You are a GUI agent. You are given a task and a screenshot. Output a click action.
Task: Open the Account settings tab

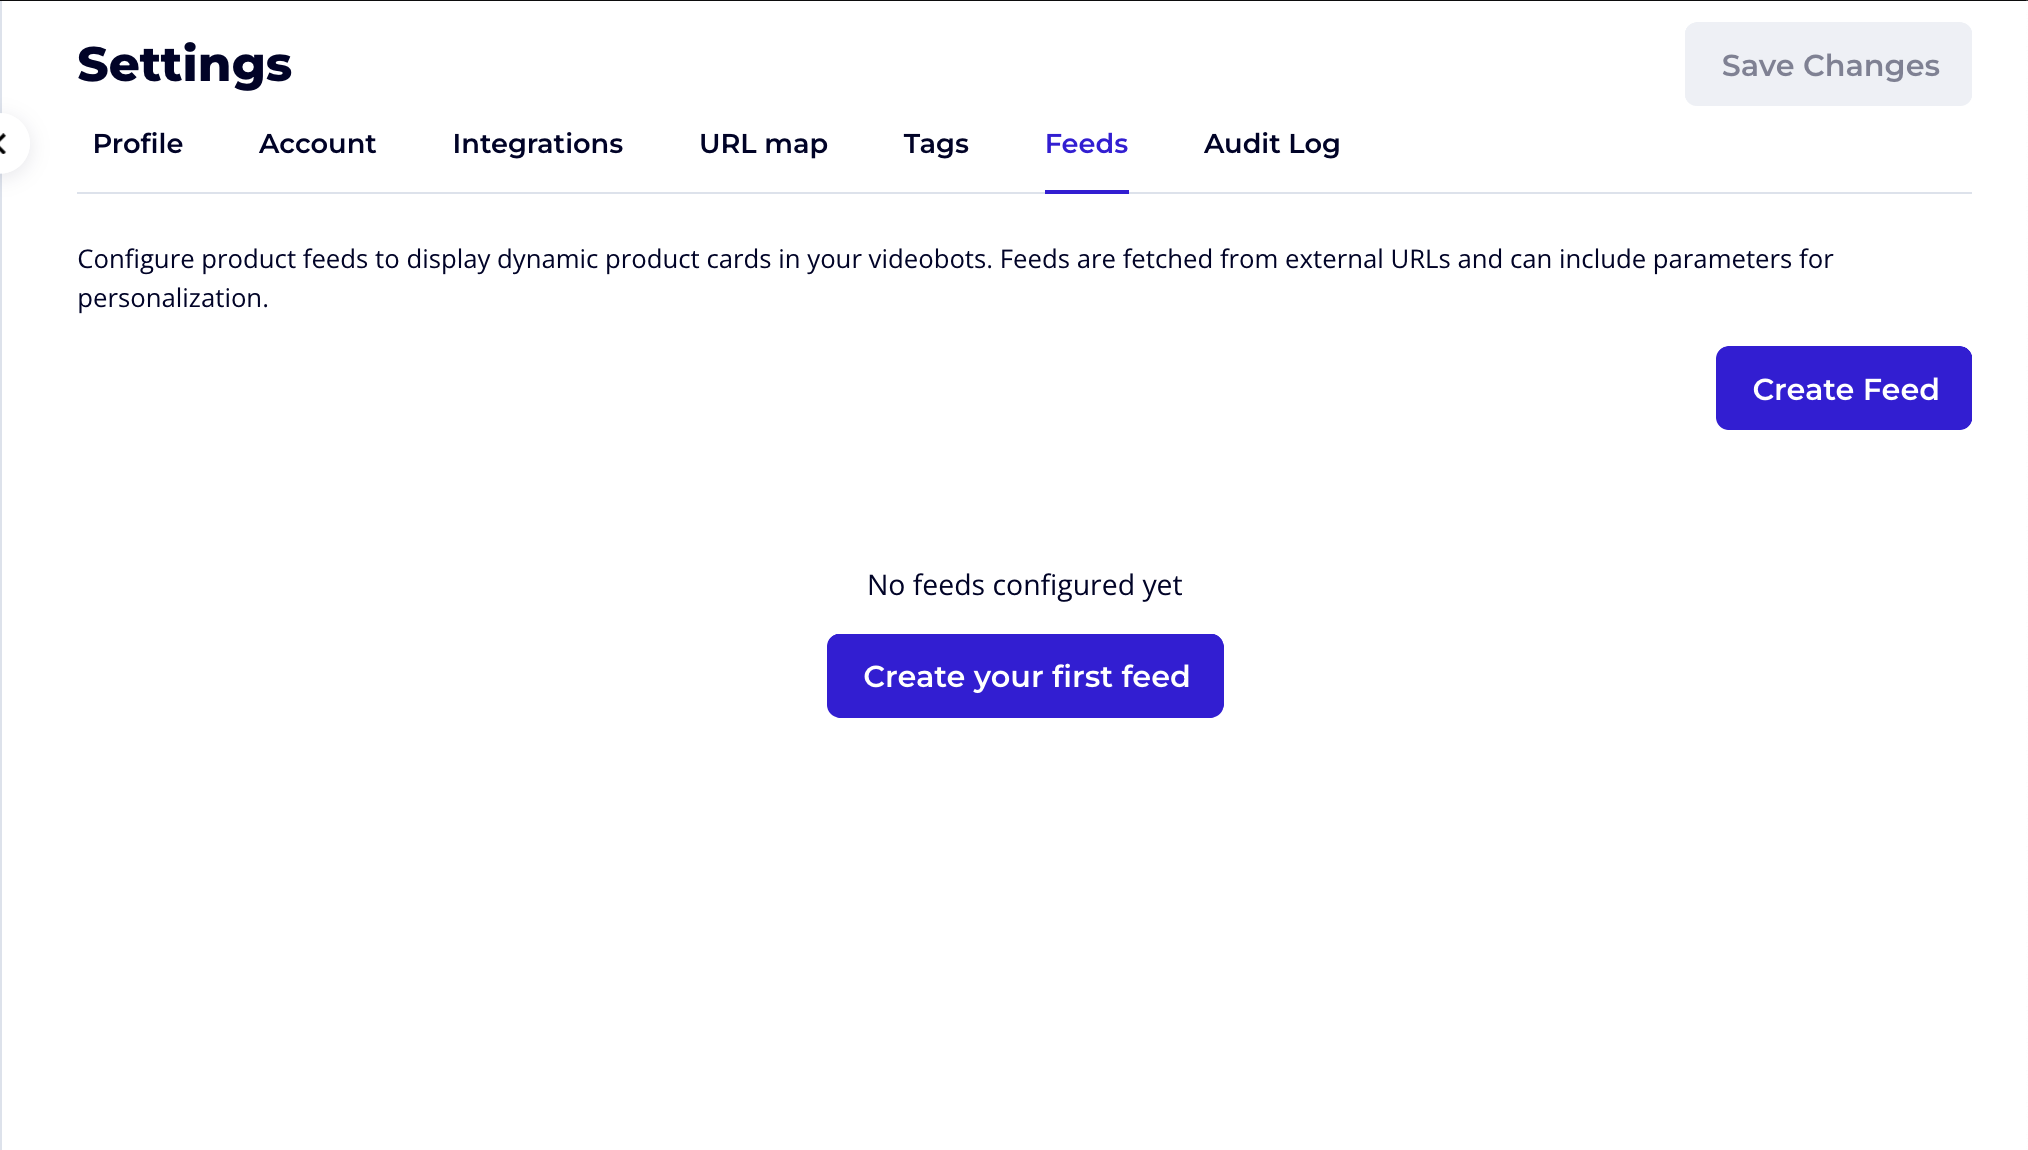(x=317, y=144)
